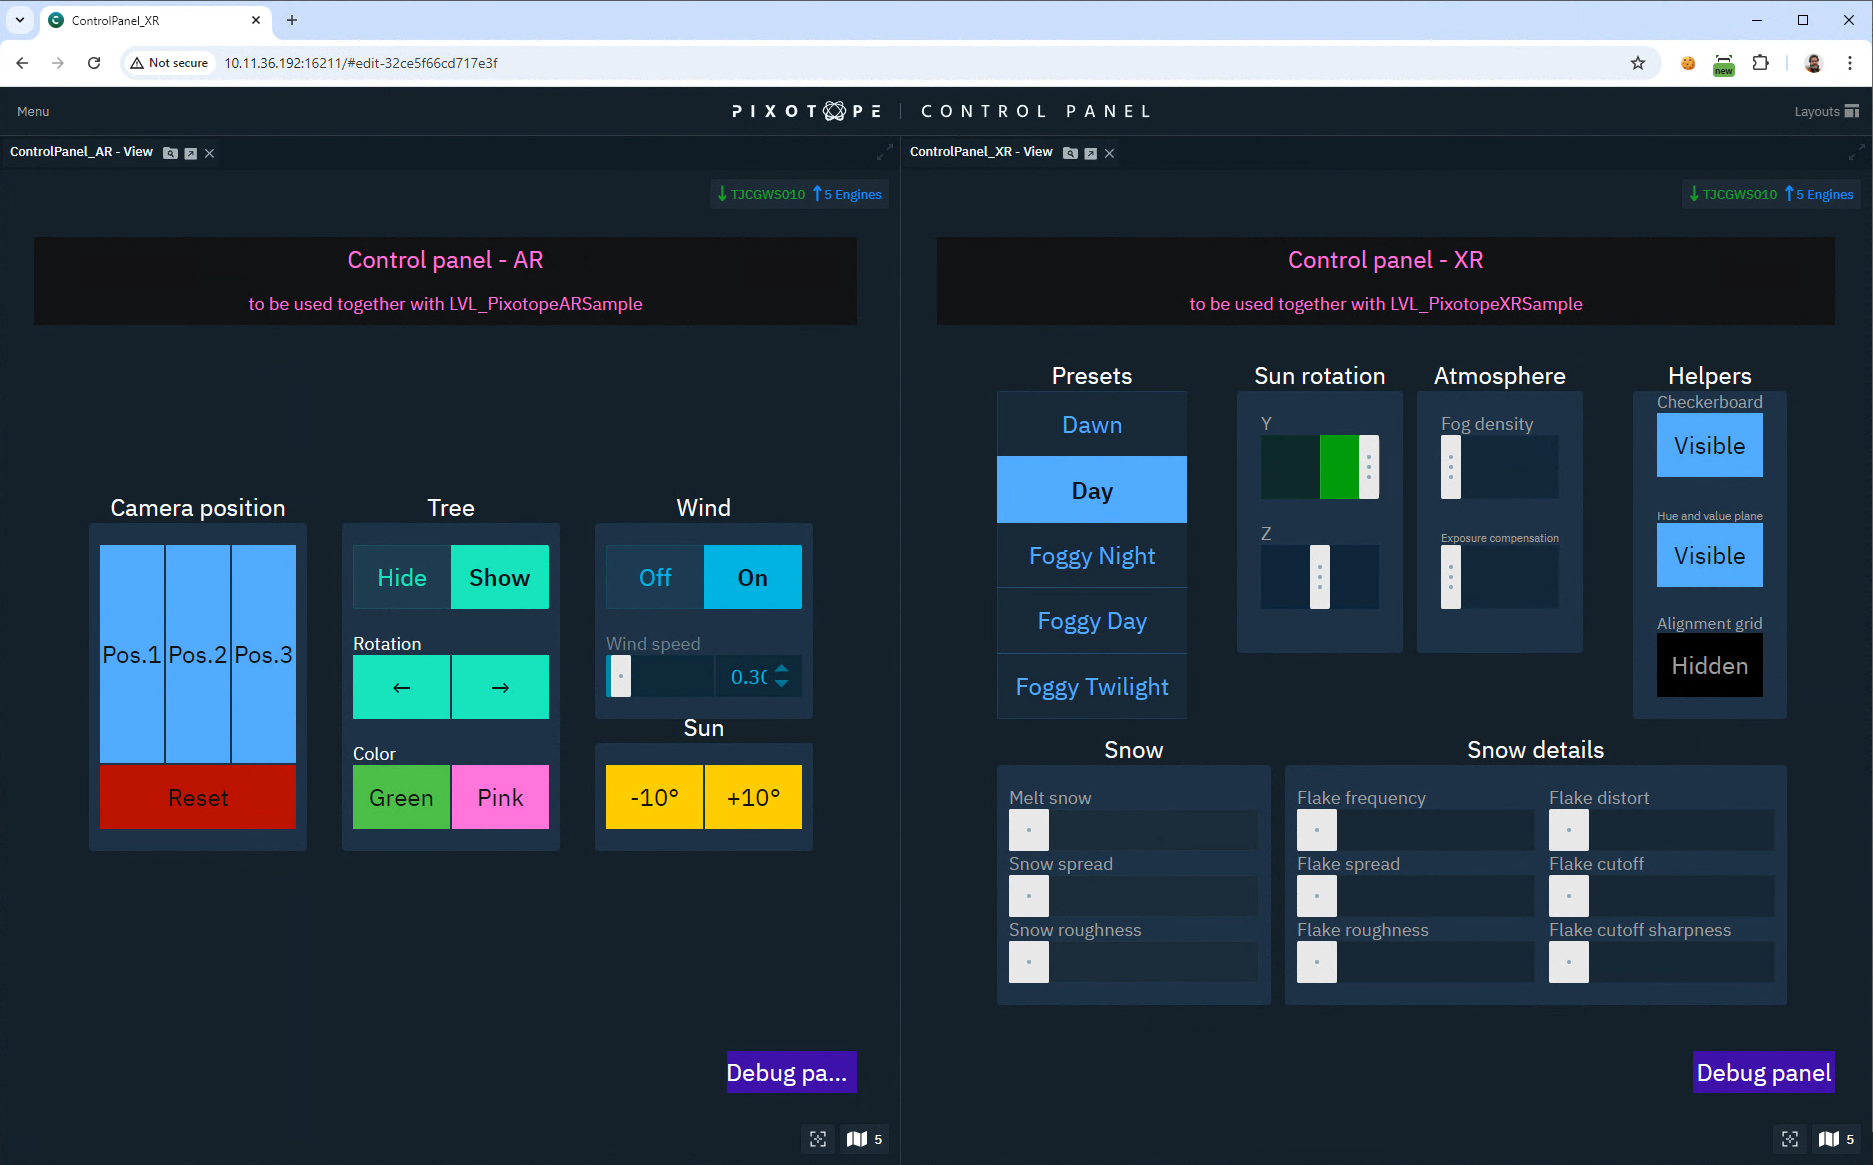Viewport: 1873px width, 1165px height.
Task: Click fit-to-view icon in AR panel
Action: (x=818, y=1139)
